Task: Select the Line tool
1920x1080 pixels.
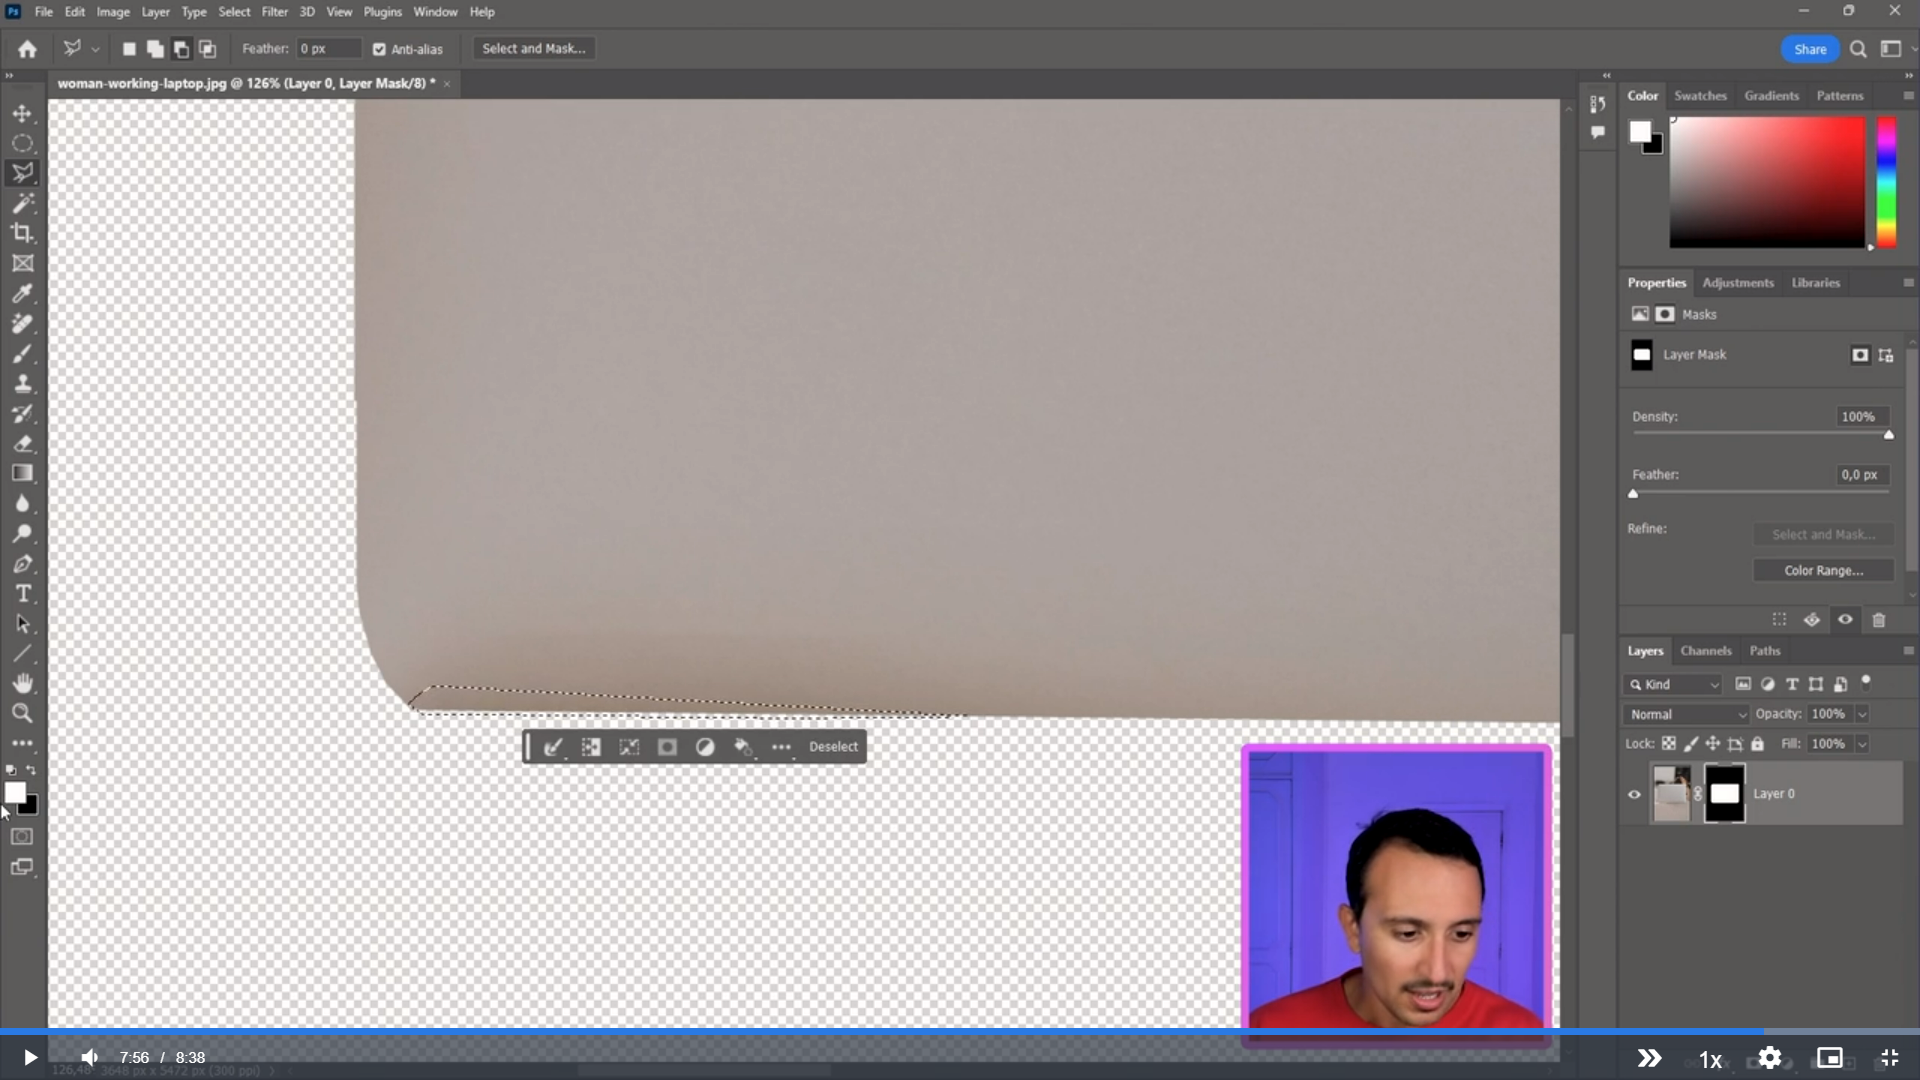Action: 22,653
